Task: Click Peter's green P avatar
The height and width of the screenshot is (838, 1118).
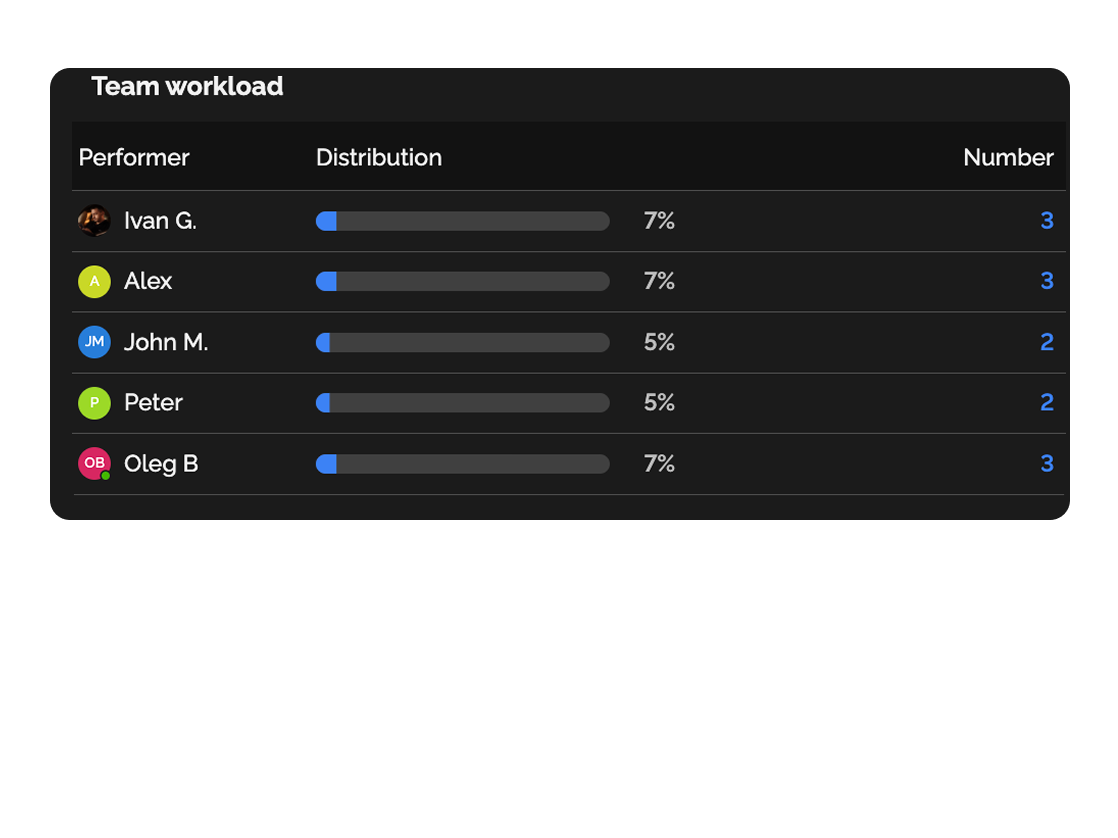Action: click(94, 402)
